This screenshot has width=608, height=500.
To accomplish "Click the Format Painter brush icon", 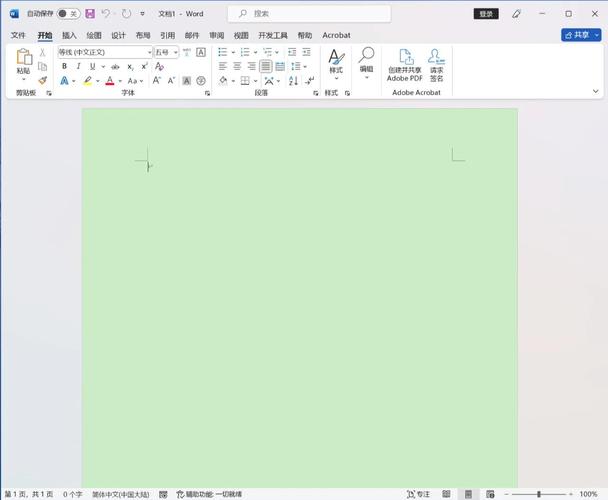I will 43,80.
